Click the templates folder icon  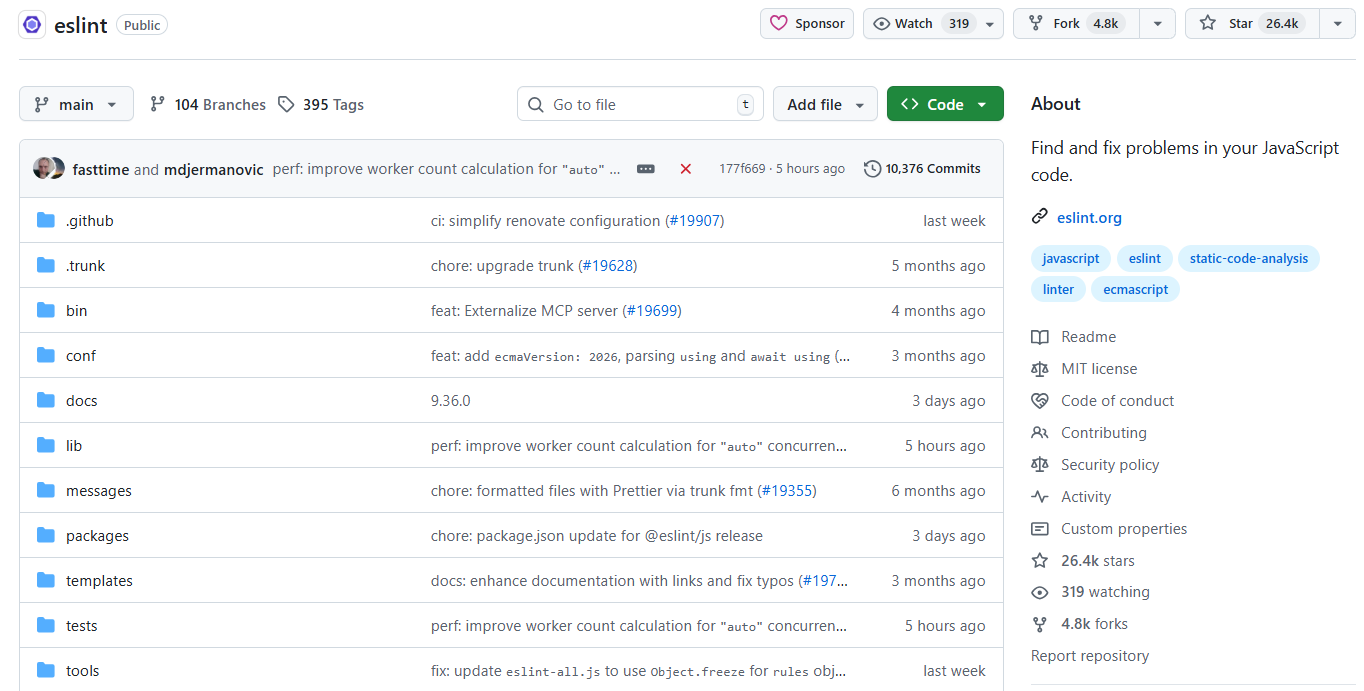click(45, 580)
